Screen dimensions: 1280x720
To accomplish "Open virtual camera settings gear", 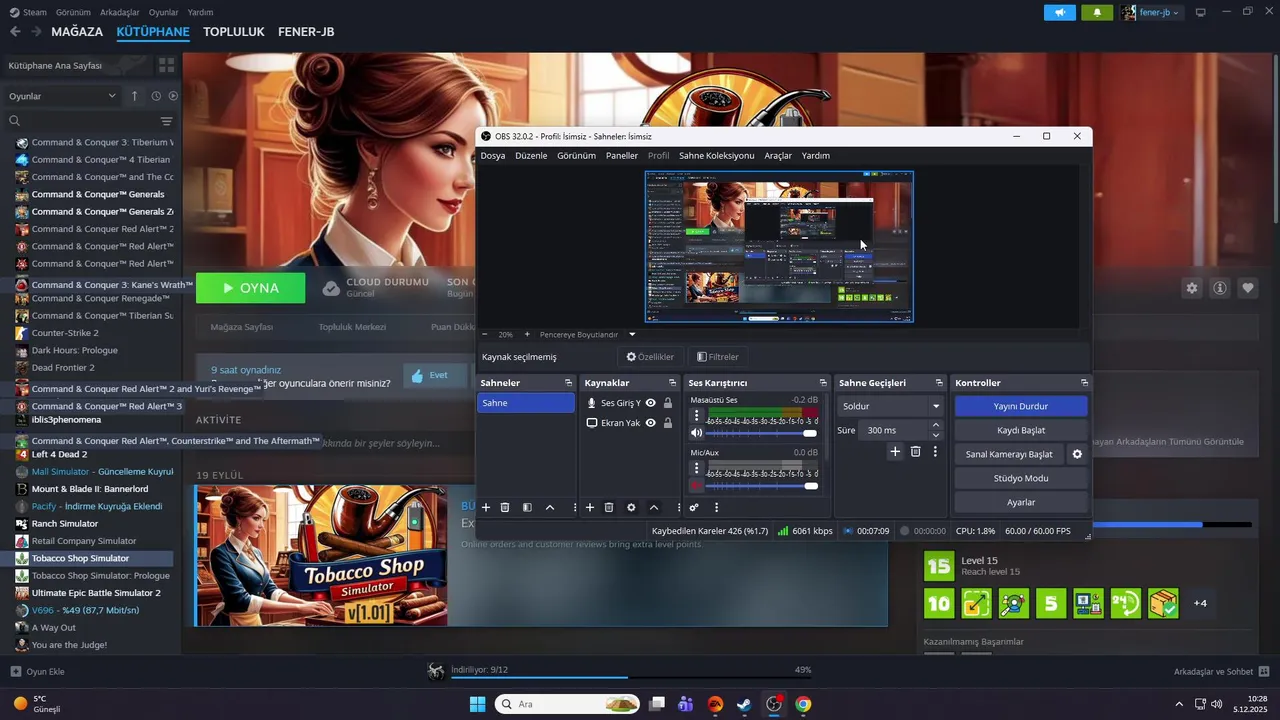I will (x=1077, y=454).
